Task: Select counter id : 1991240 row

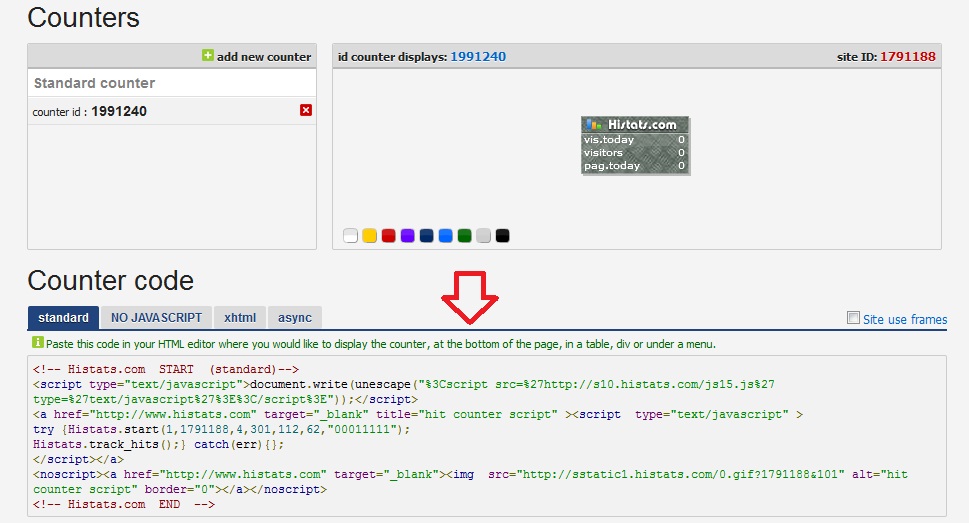Action: 172,111
